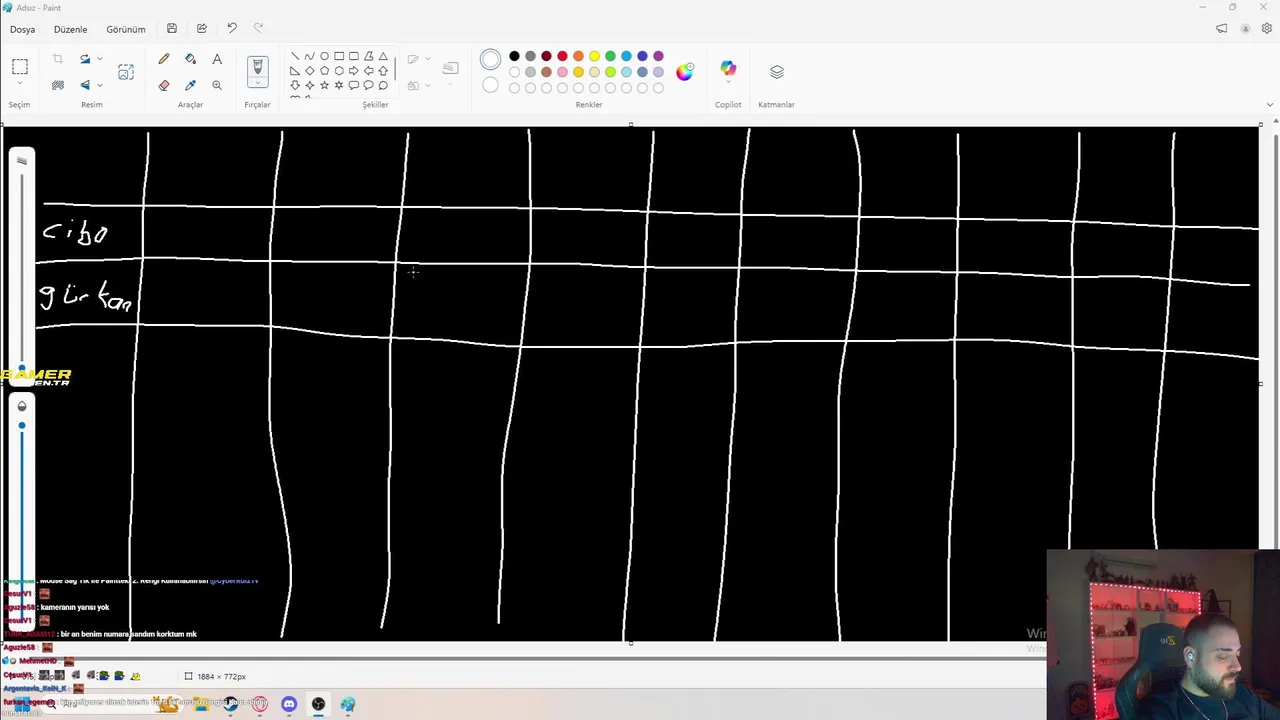This screenshot has height=720, width=1280.
Task: Open OBS Studio from the taskbar
Action: pos(318,704)
